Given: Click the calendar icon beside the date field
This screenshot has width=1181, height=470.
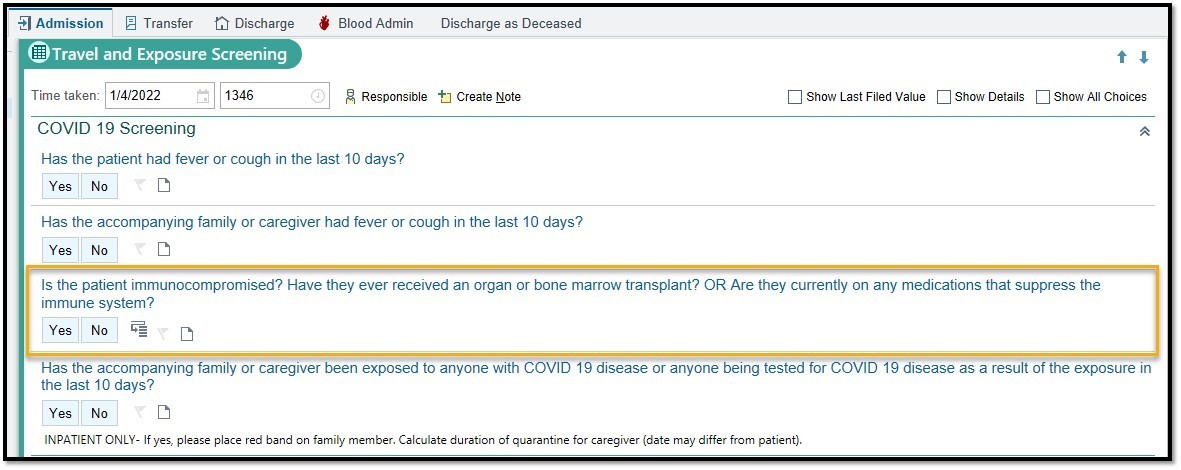Looking at the screenshot, I should 204,97.
